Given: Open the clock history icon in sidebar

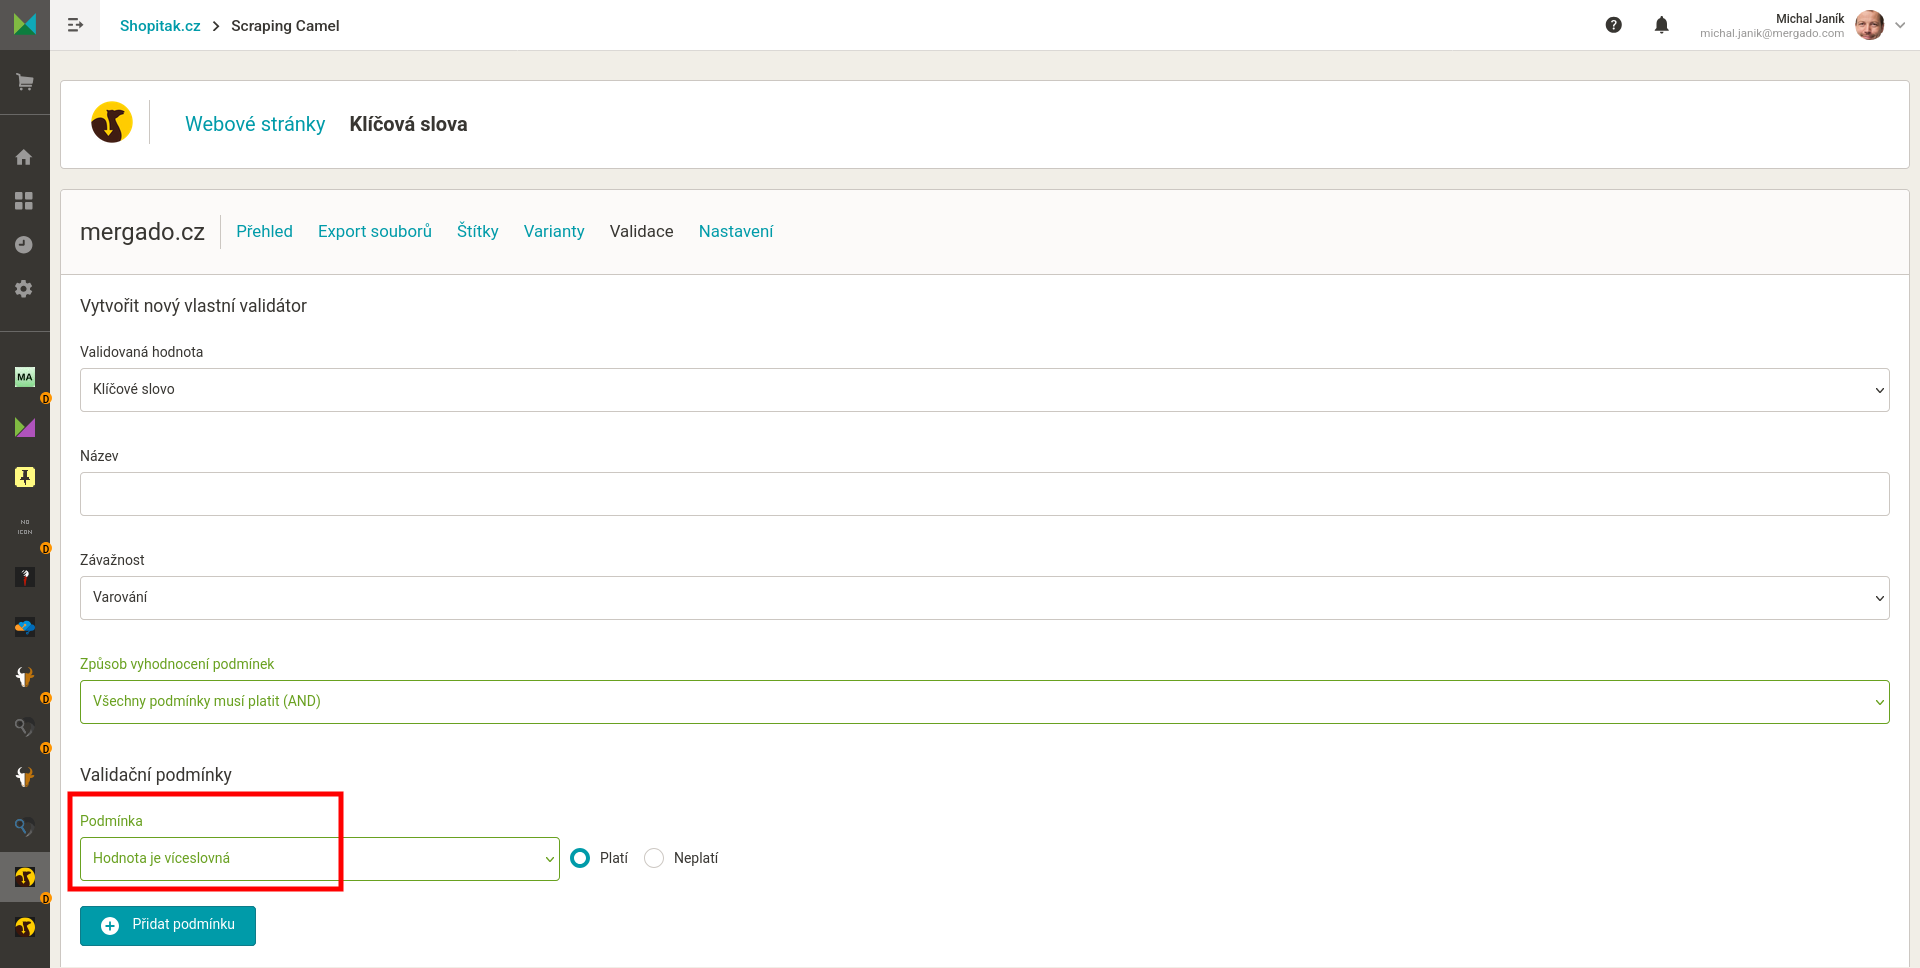Looking at the screenshot, I should [x=24, y=245].
